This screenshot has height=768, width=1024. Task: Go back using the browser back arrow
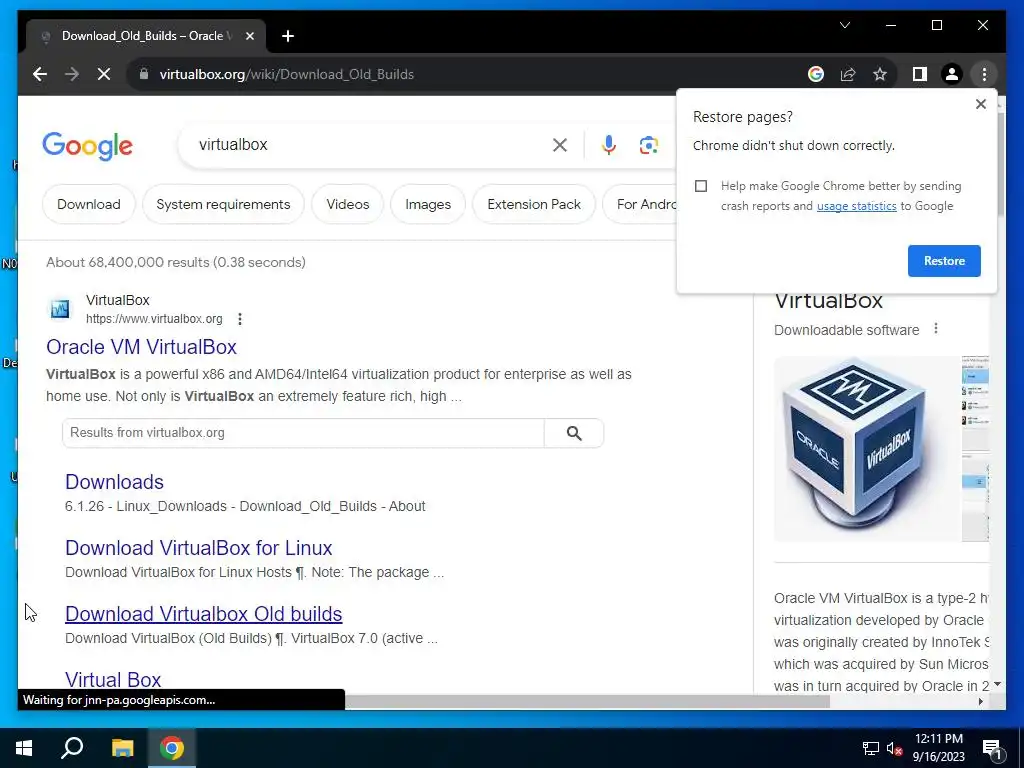40,74
